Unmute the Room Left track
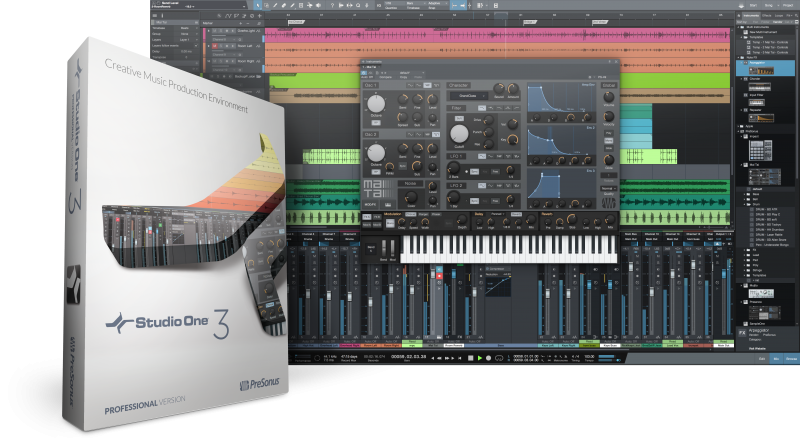The image size is (800, 445). (215, 46)
